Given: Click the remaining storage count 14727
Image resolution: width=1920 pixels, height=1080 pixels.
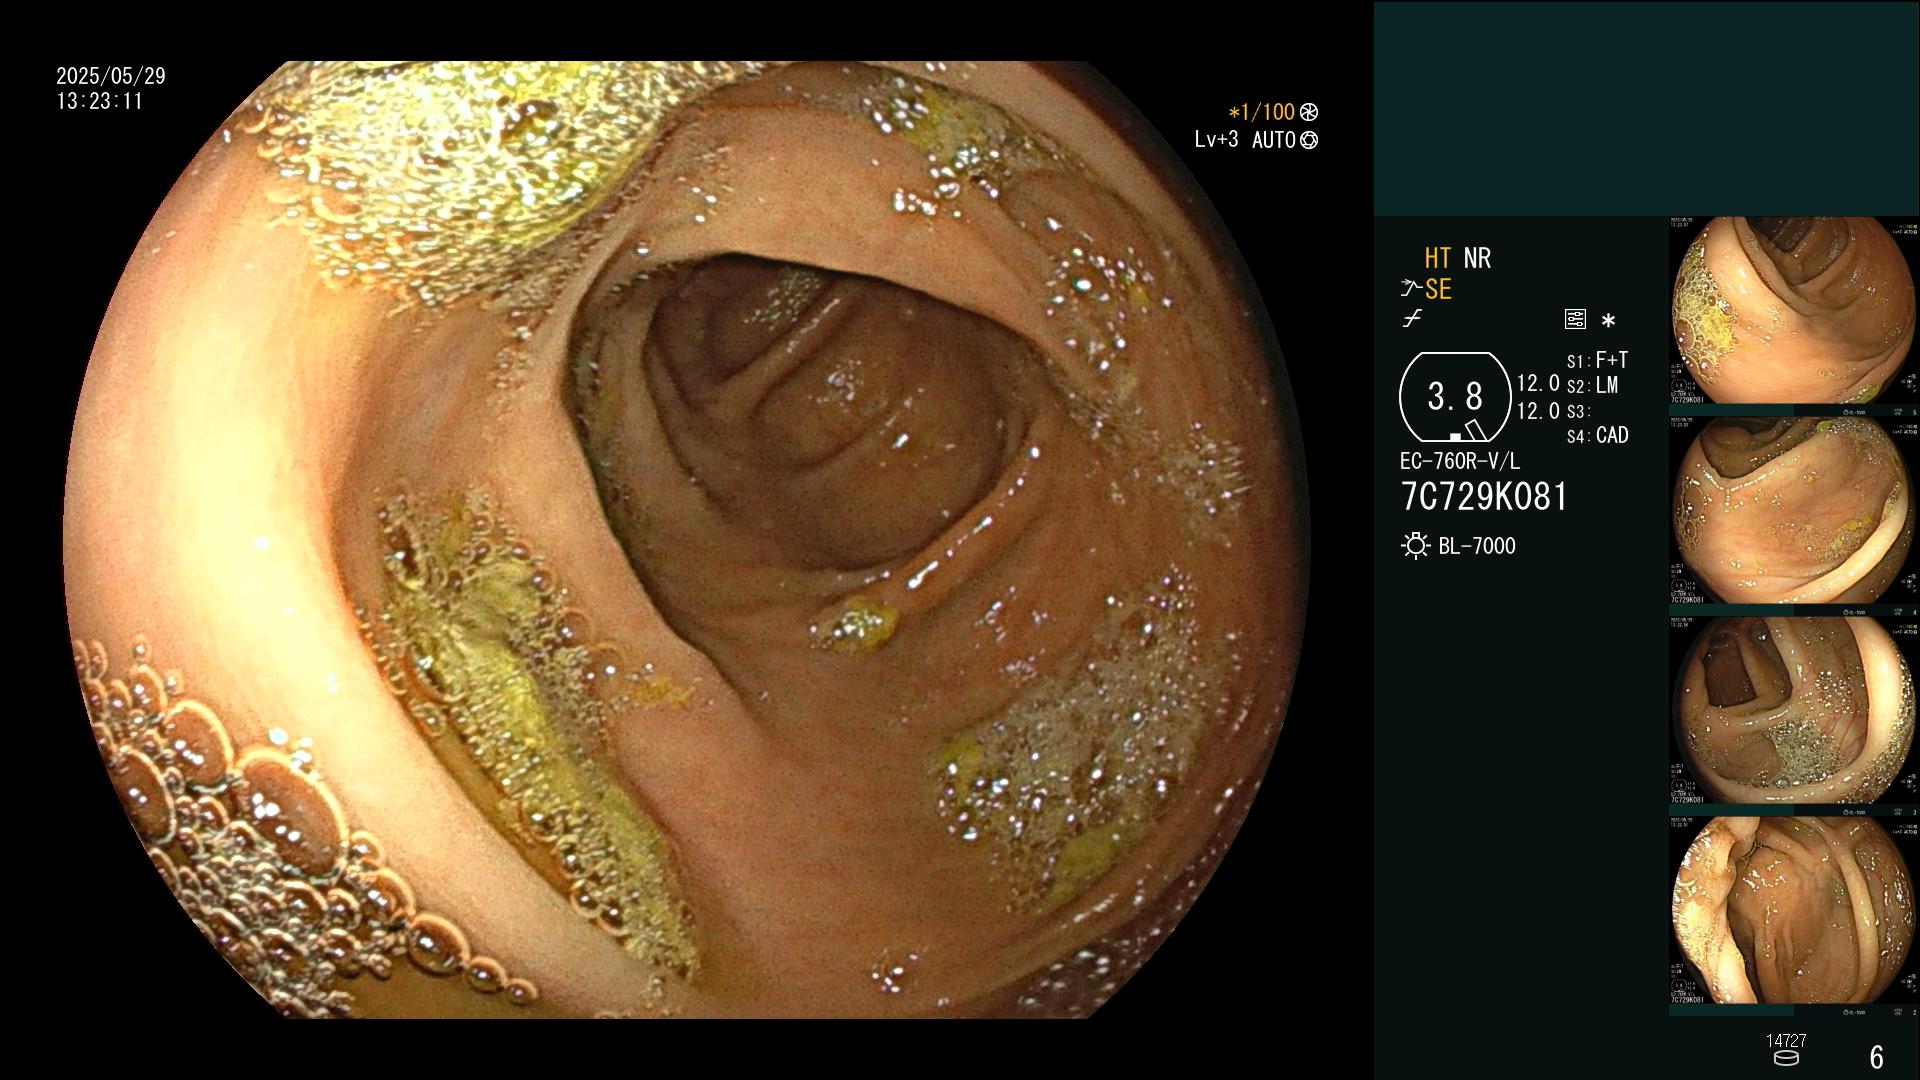Looking at the screenshot, I should (1786, 1041).
